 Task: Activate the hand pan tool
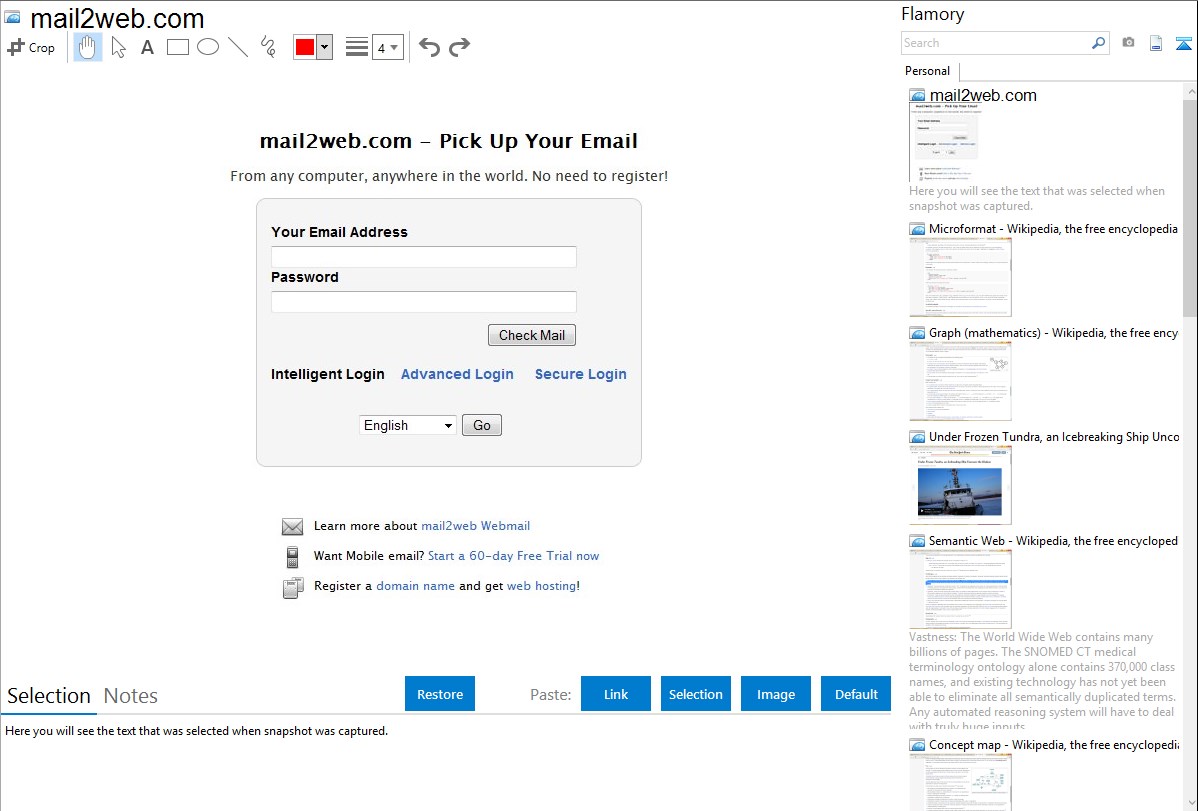(88, 47)
